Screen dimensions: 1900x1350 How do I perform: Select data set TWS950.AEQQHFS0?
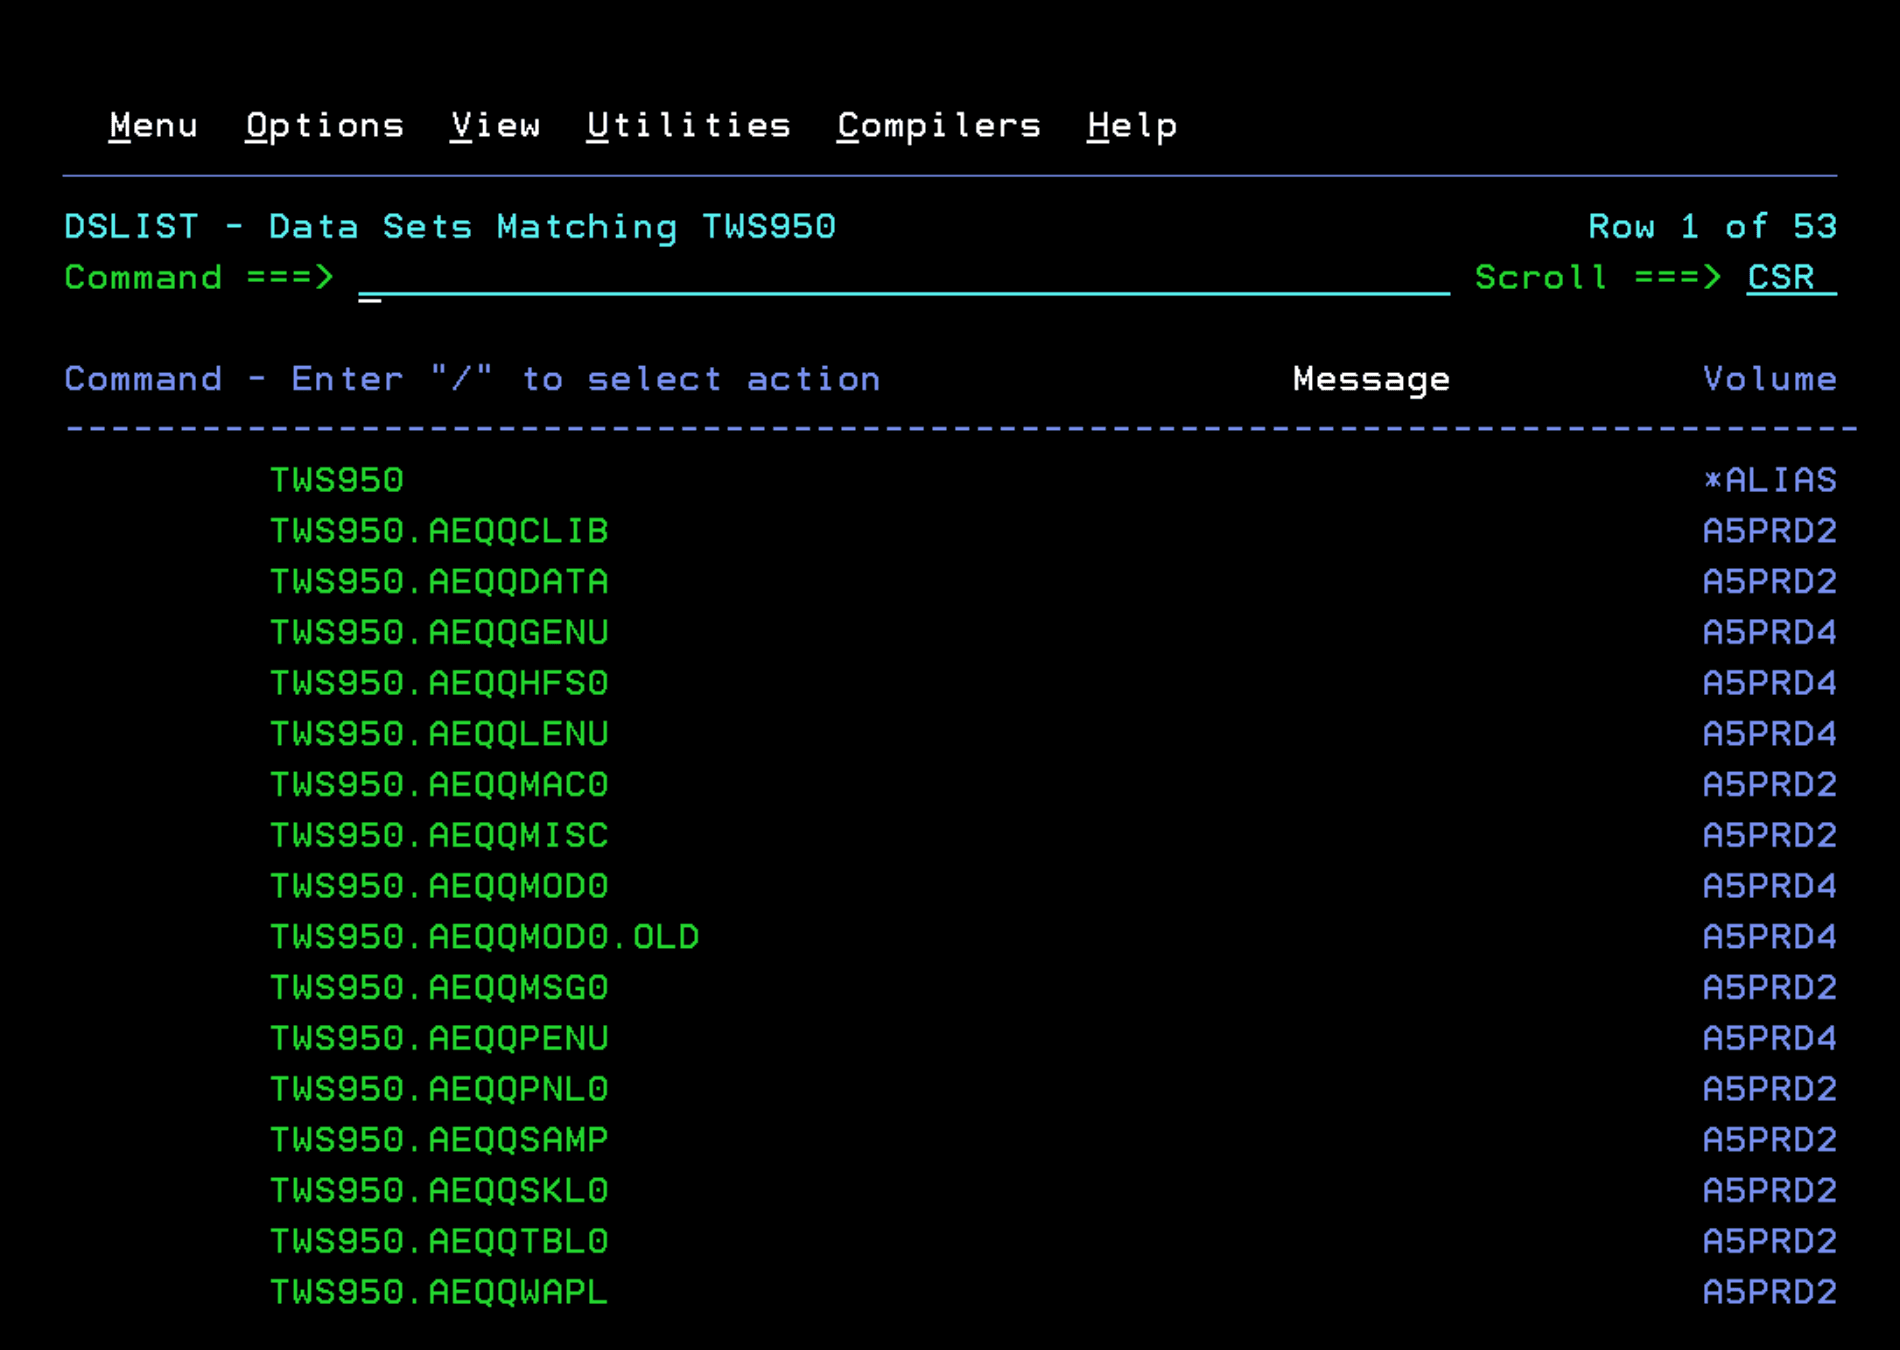[x=439, y=684]
